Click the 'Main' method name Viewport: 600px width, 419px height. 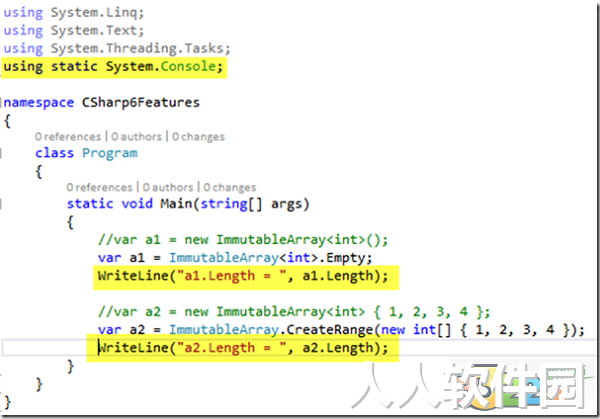(176, 204)
